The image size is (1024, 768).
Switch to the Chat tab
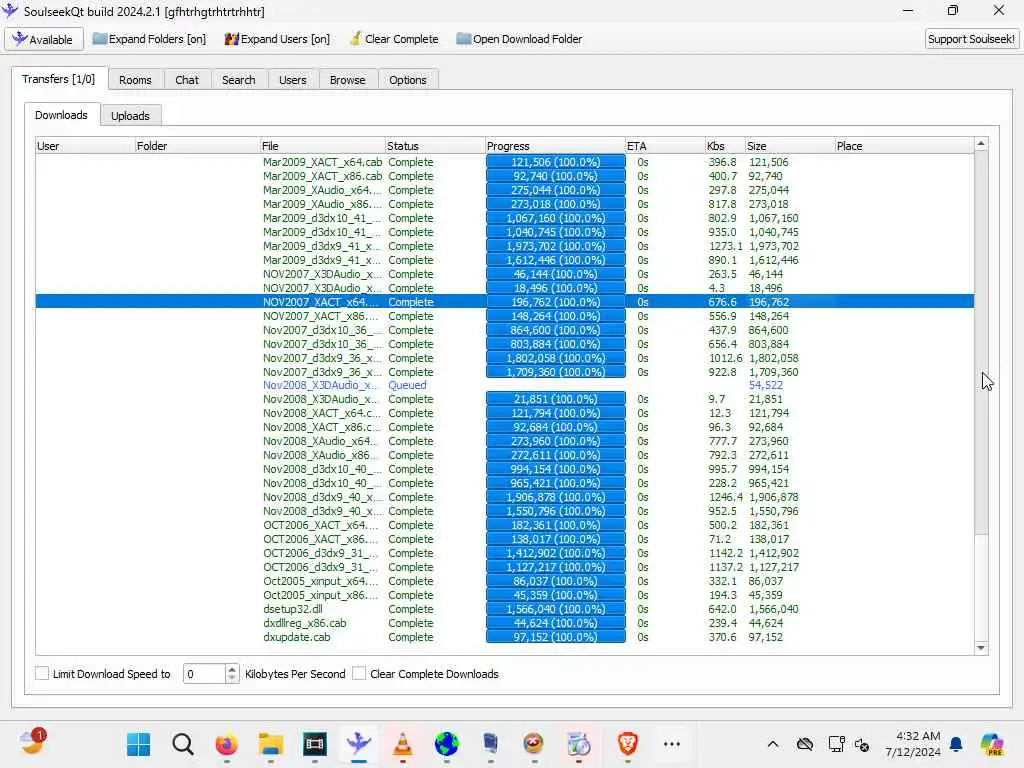pyautogui.click(x=187, y=80)
